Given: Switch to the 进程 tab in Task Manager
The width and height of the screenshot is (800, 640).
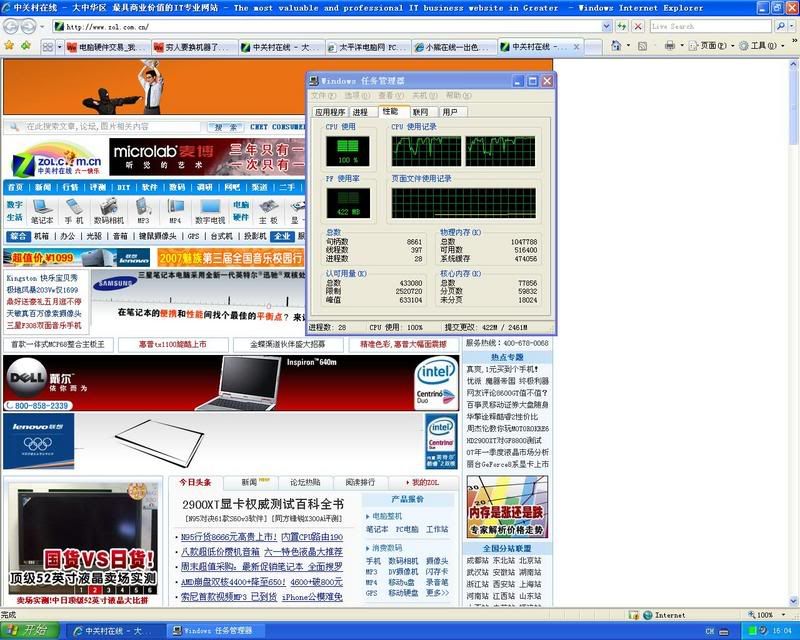Looking at the screenshot, I should click(360, 112).
